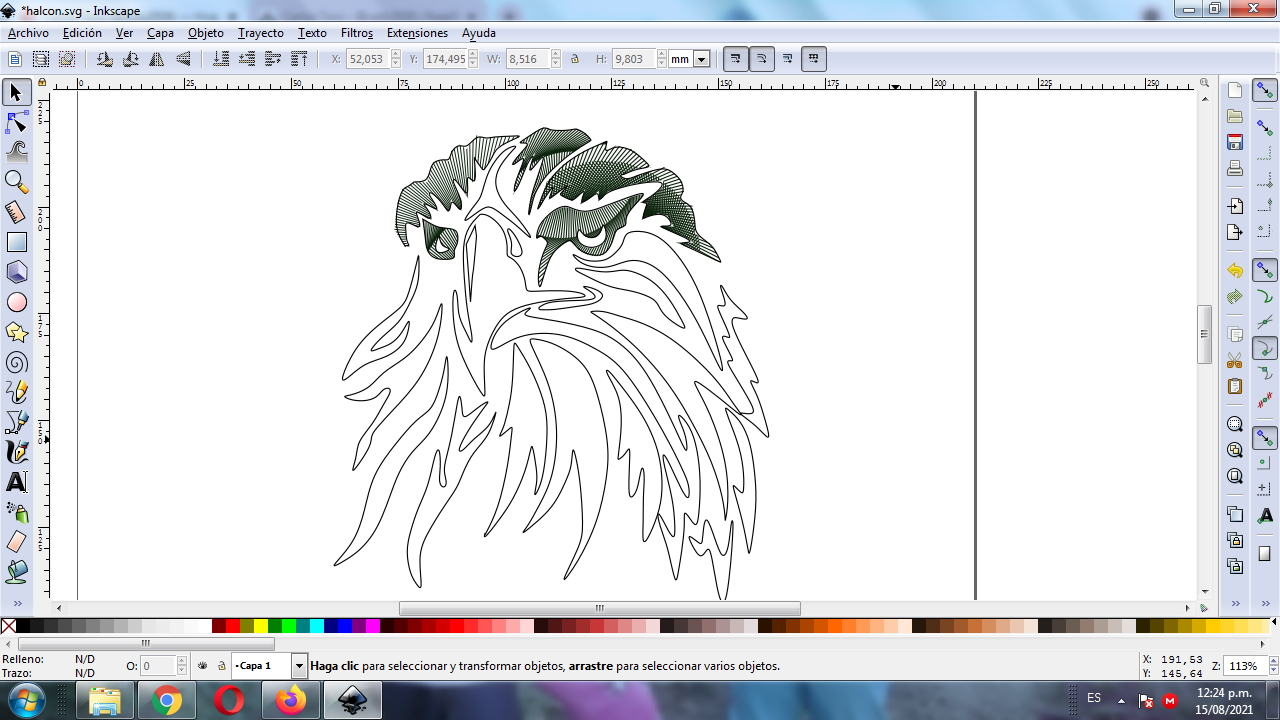
Task: Select the Measure ruler tool
Action: [x=16, y=212]
